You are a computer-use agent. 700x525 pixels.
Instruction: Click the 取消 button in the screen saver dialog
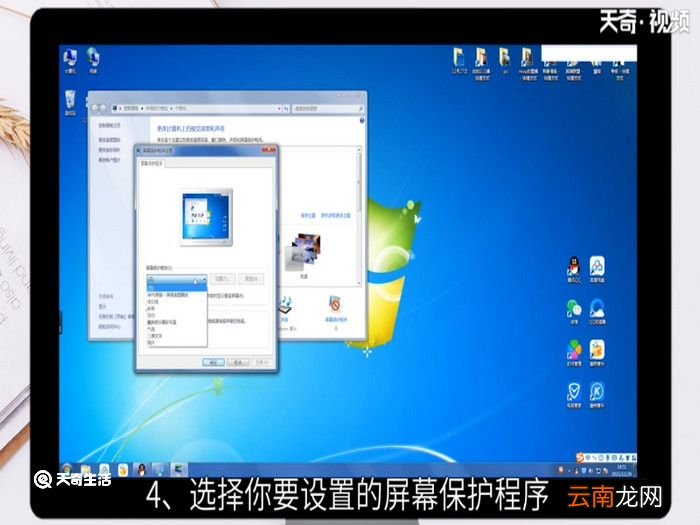tap(238, 362)
